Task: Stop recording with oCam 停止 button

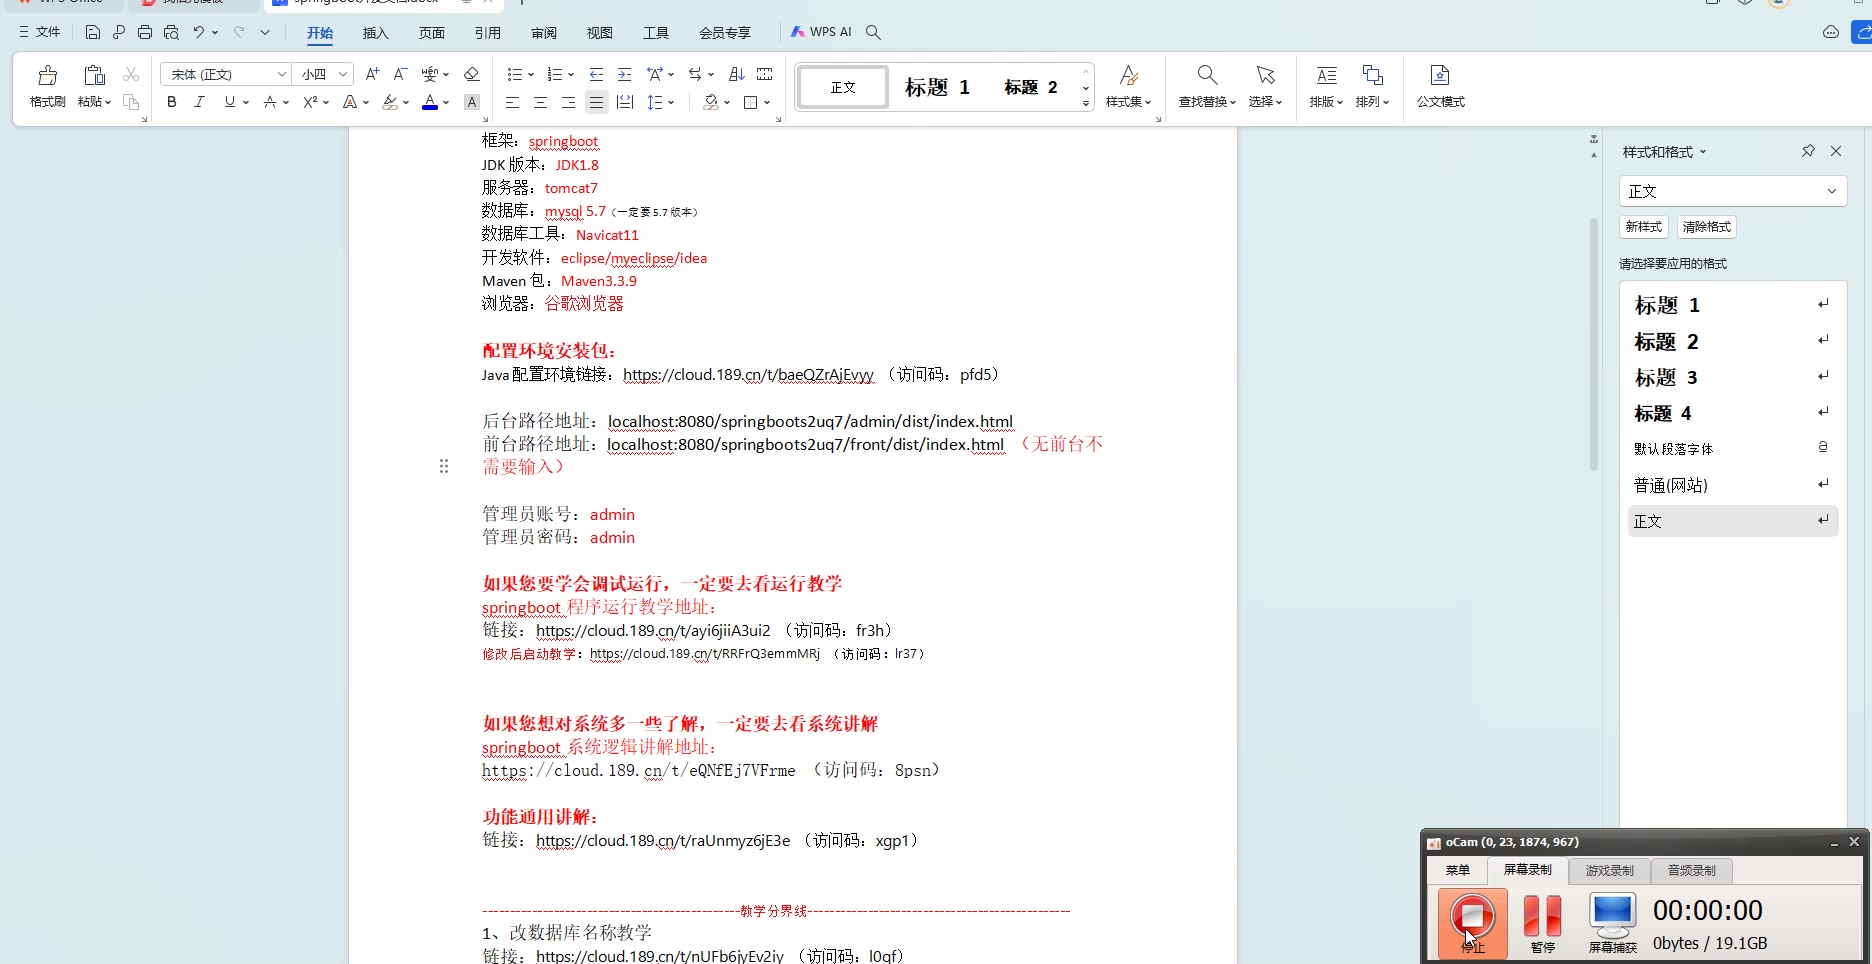Action: tap(1473, 923)
